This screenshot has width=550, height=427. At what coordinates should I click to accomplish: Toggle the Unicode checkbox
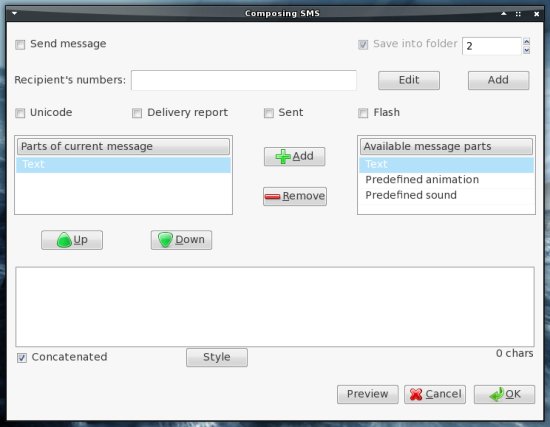20,113
